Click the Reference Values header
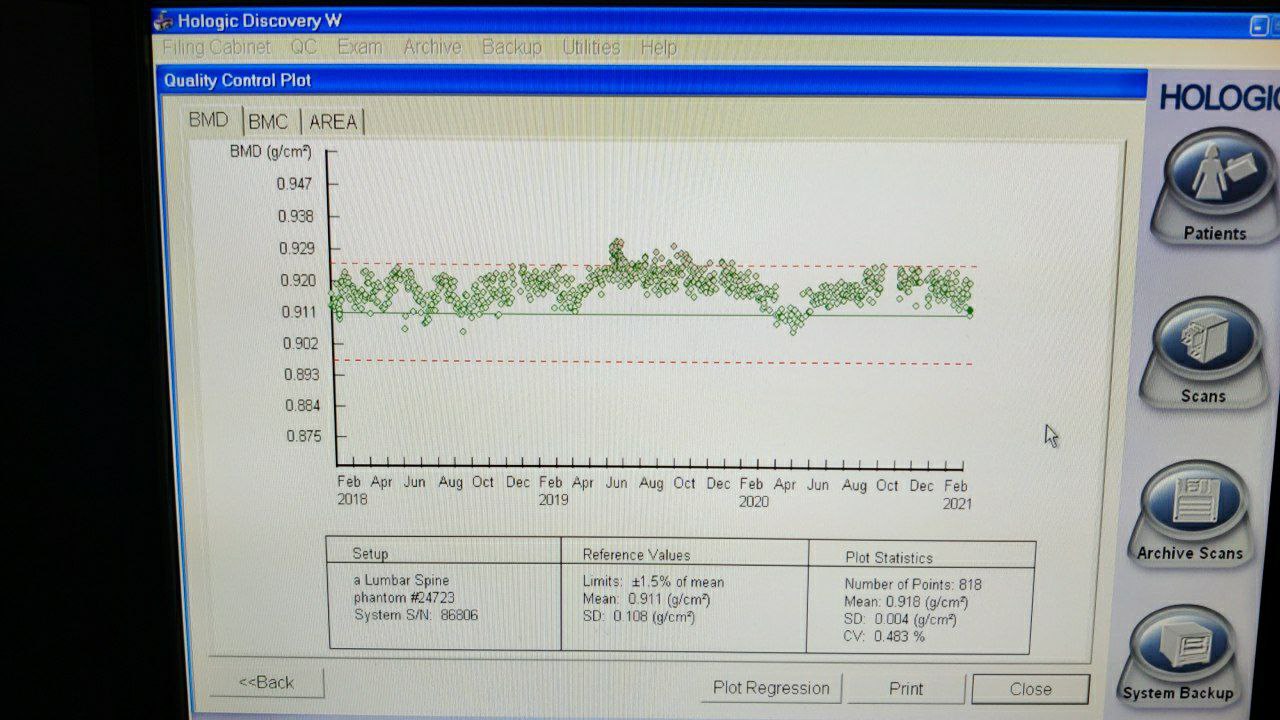 click(x=636, y=555)
